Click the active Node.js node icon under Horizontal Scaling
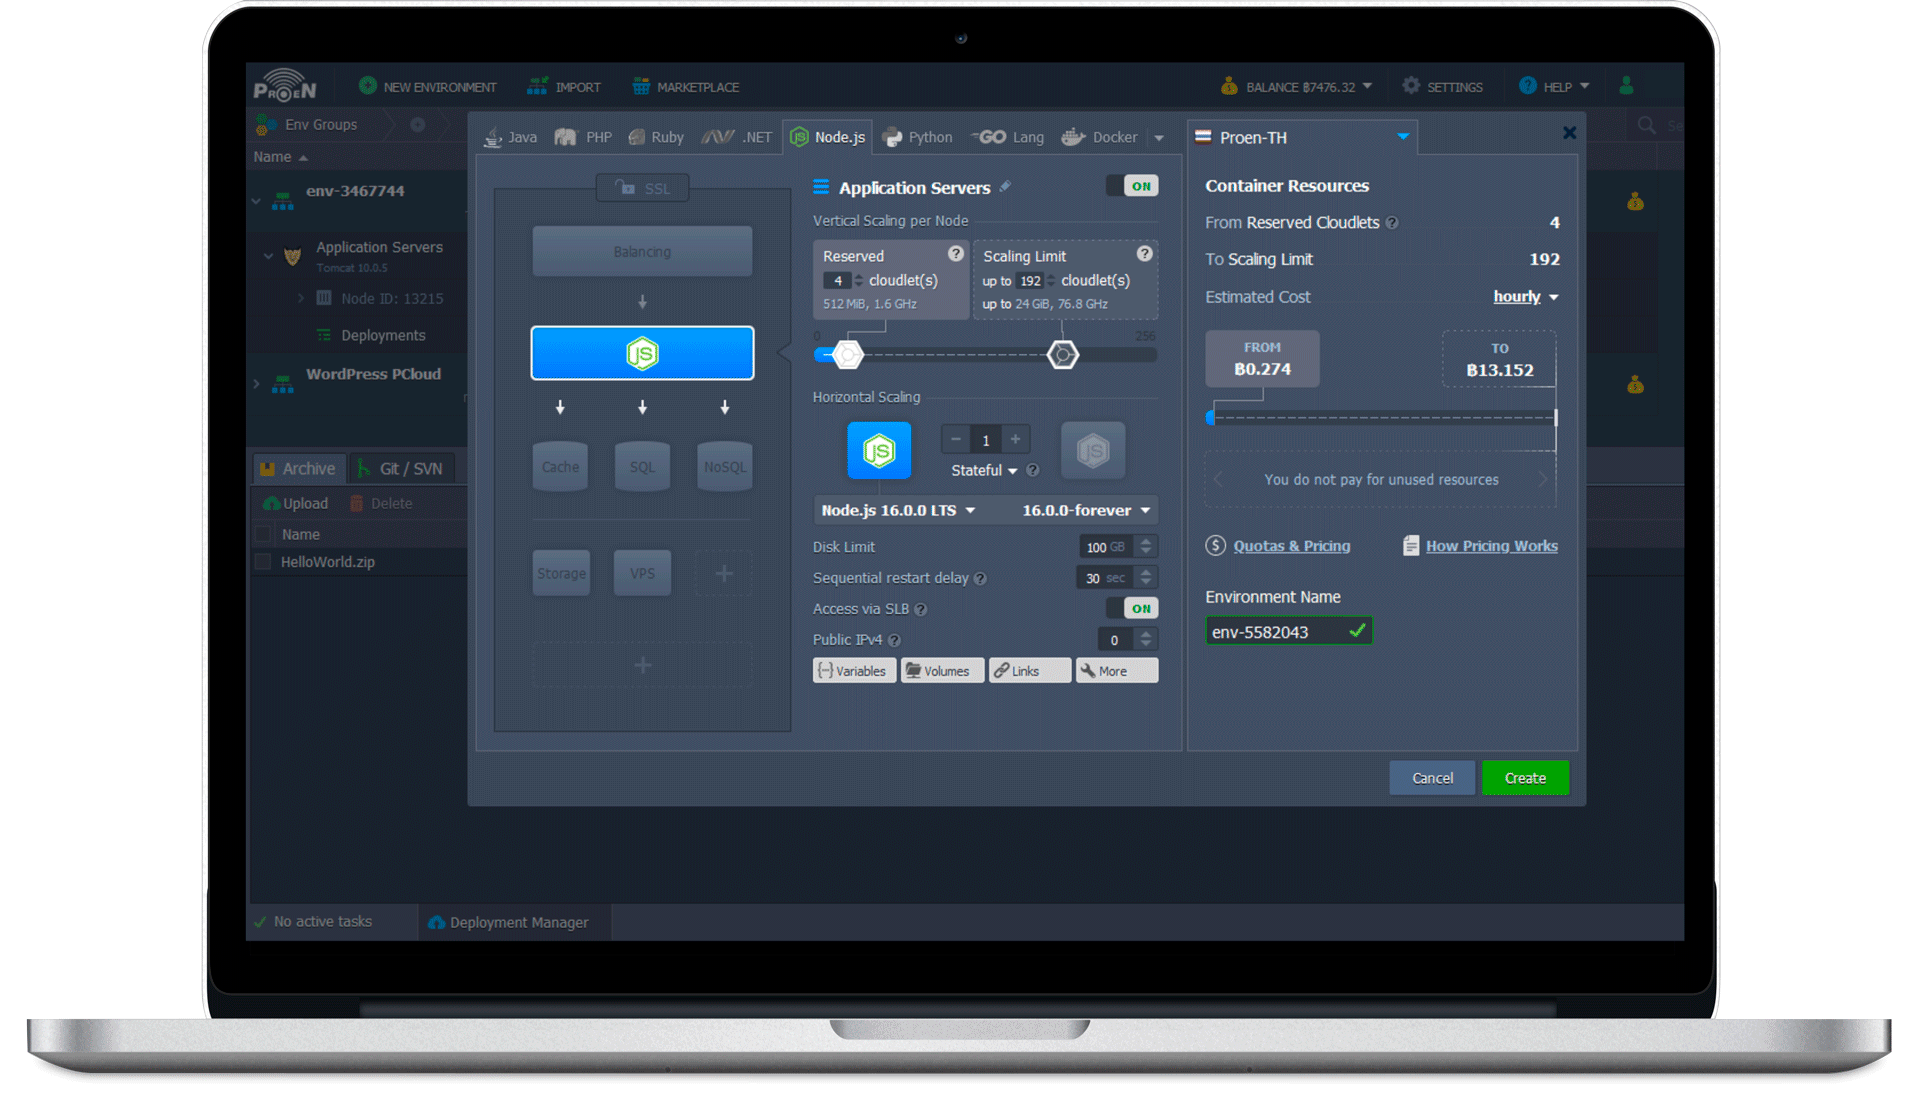The image size is (1920, 1109). pyautogui.click(x=879, y=451)
